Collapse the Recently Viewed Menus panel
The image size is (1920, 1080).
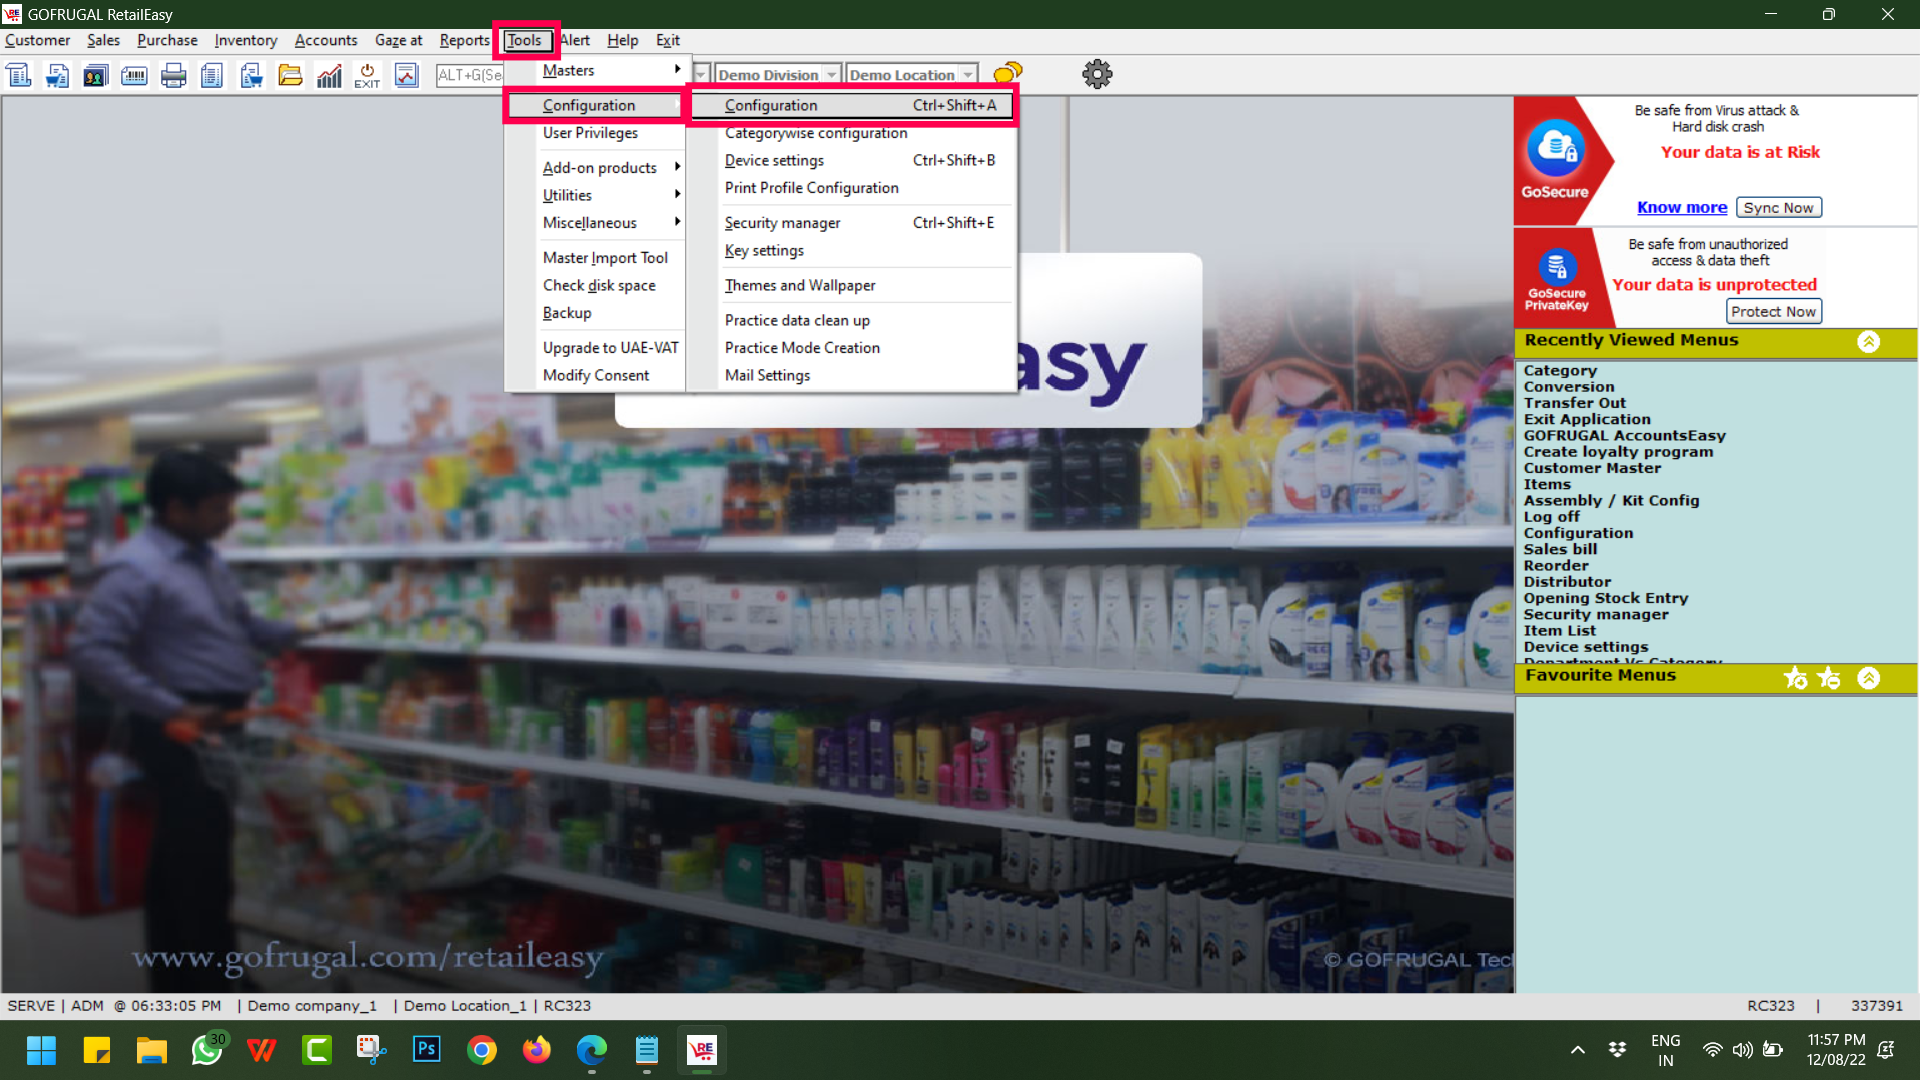1868,342
